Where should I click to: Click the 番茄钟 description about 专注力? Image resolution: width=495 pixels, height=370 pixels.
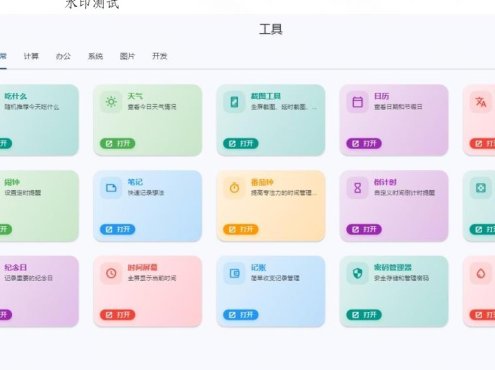point(284,193)
